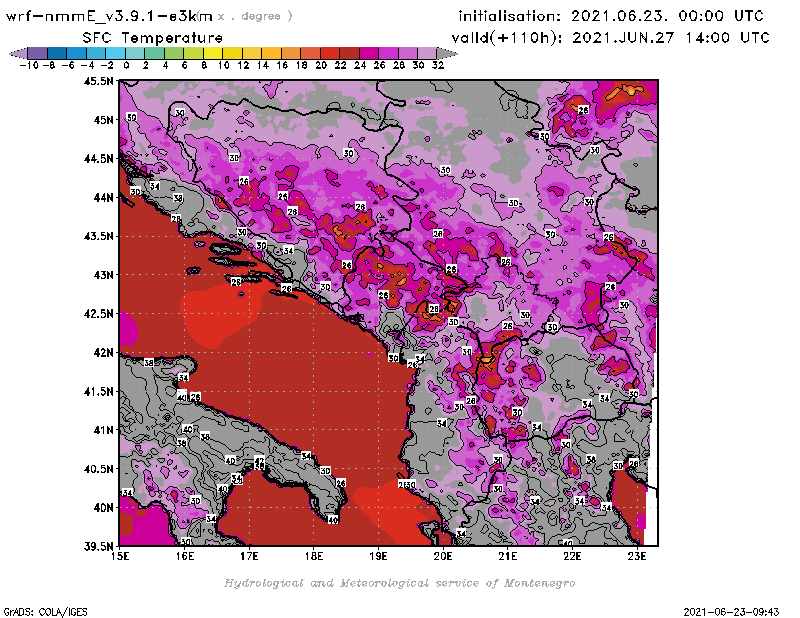Pick the legend swatch between -4 and -2
The image size is (800, 618).
pyautogui.click(x=96, y=53)
